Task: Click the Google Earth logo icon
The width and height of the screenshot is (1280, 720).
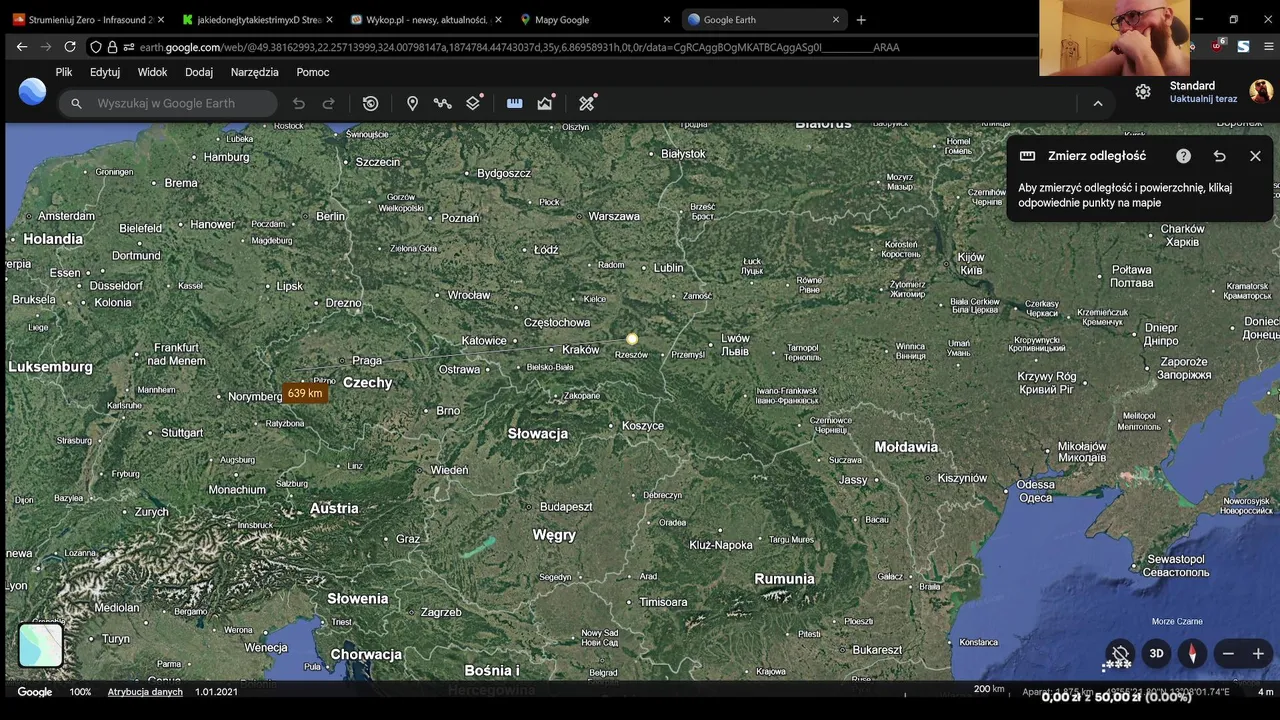Action: pos(32,91)
